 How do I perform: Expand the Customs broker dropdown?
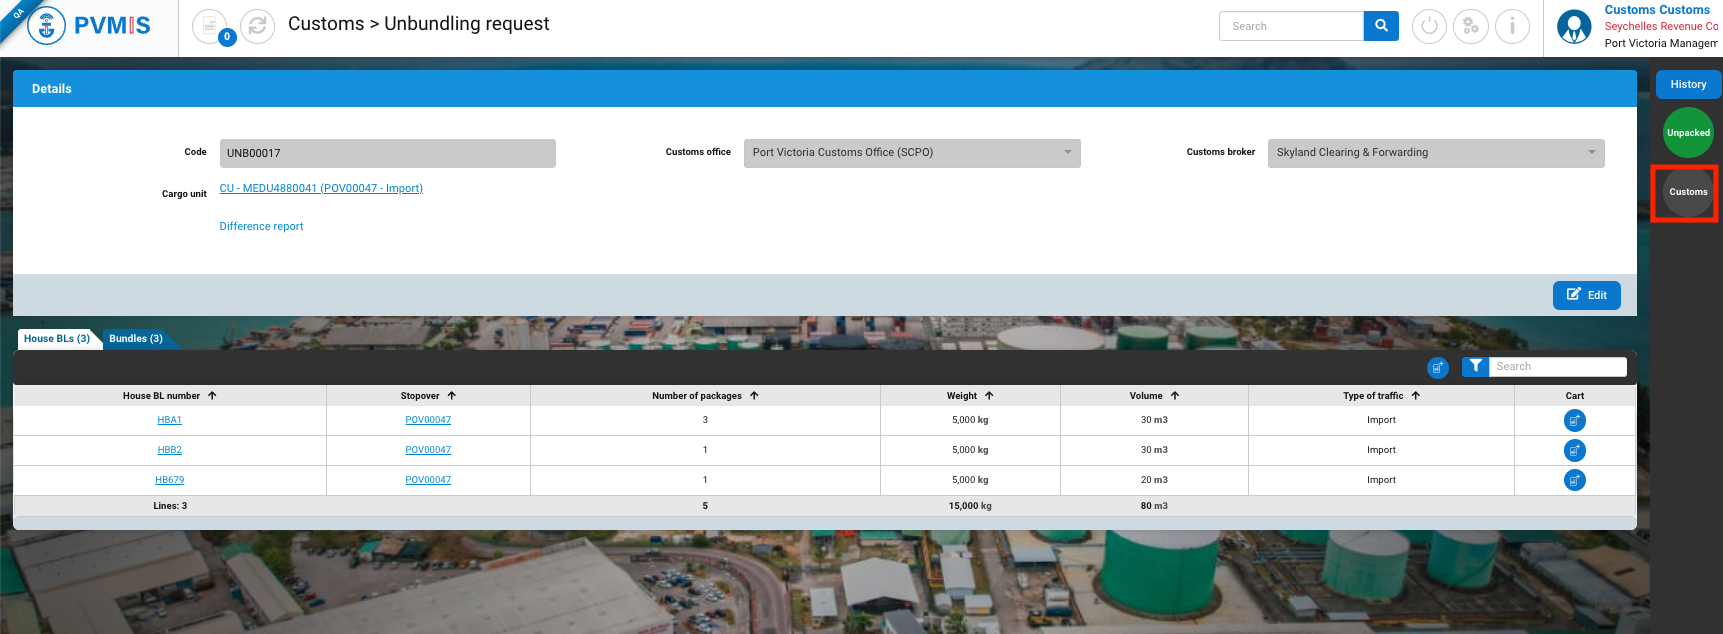[x=1591, y=153]
